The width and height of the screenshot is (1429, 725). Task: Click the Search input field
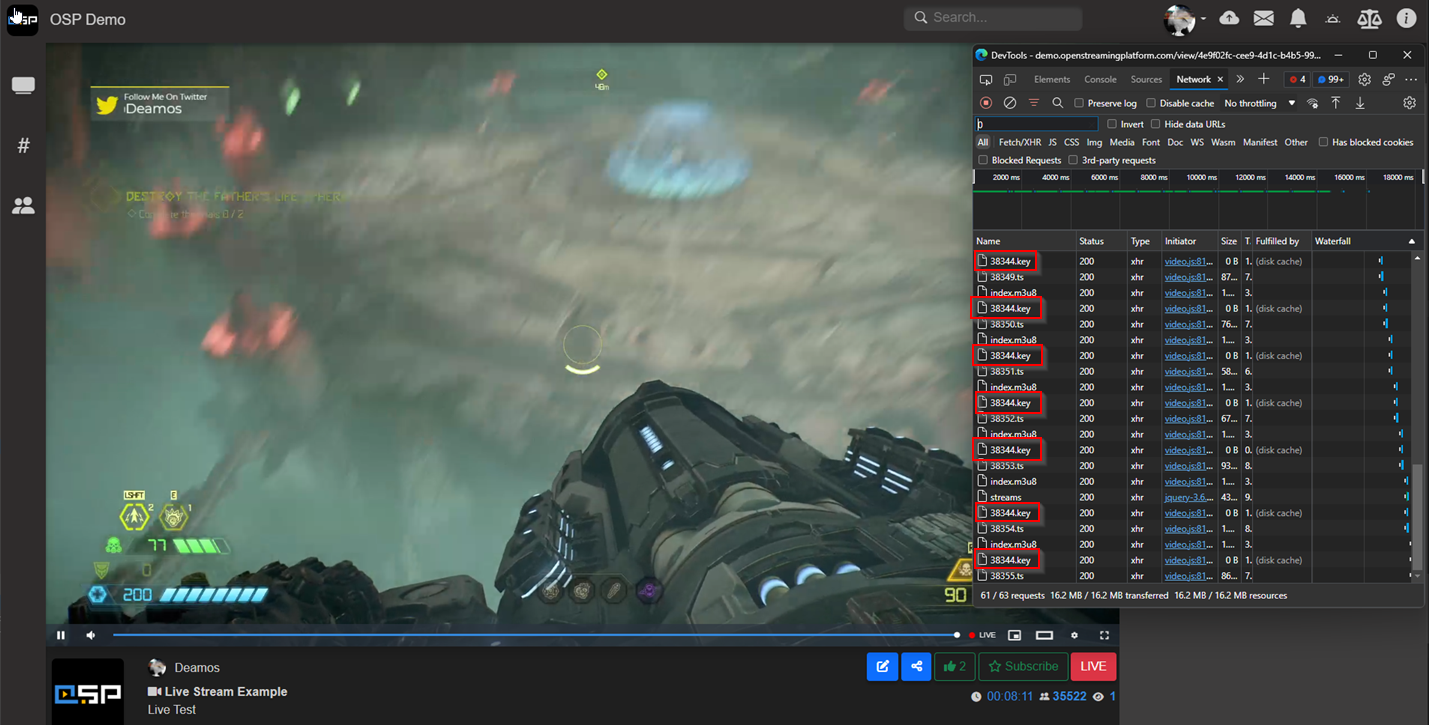993,18
